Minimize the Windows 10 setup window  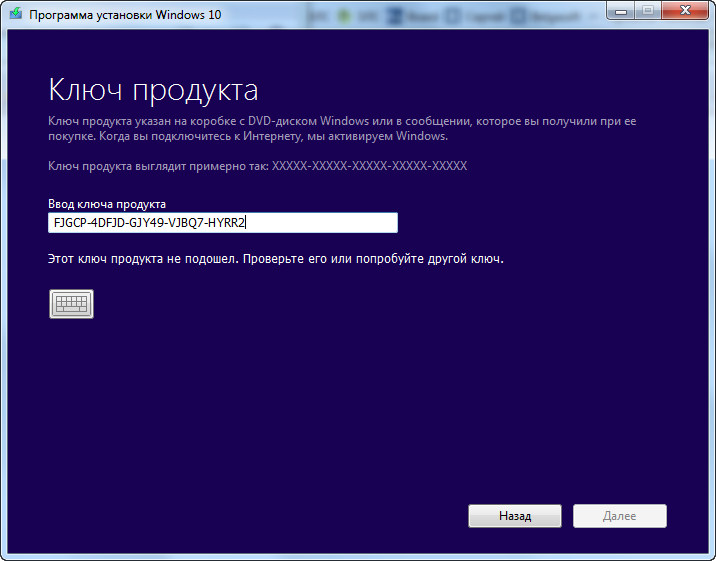tap(621, 11)
